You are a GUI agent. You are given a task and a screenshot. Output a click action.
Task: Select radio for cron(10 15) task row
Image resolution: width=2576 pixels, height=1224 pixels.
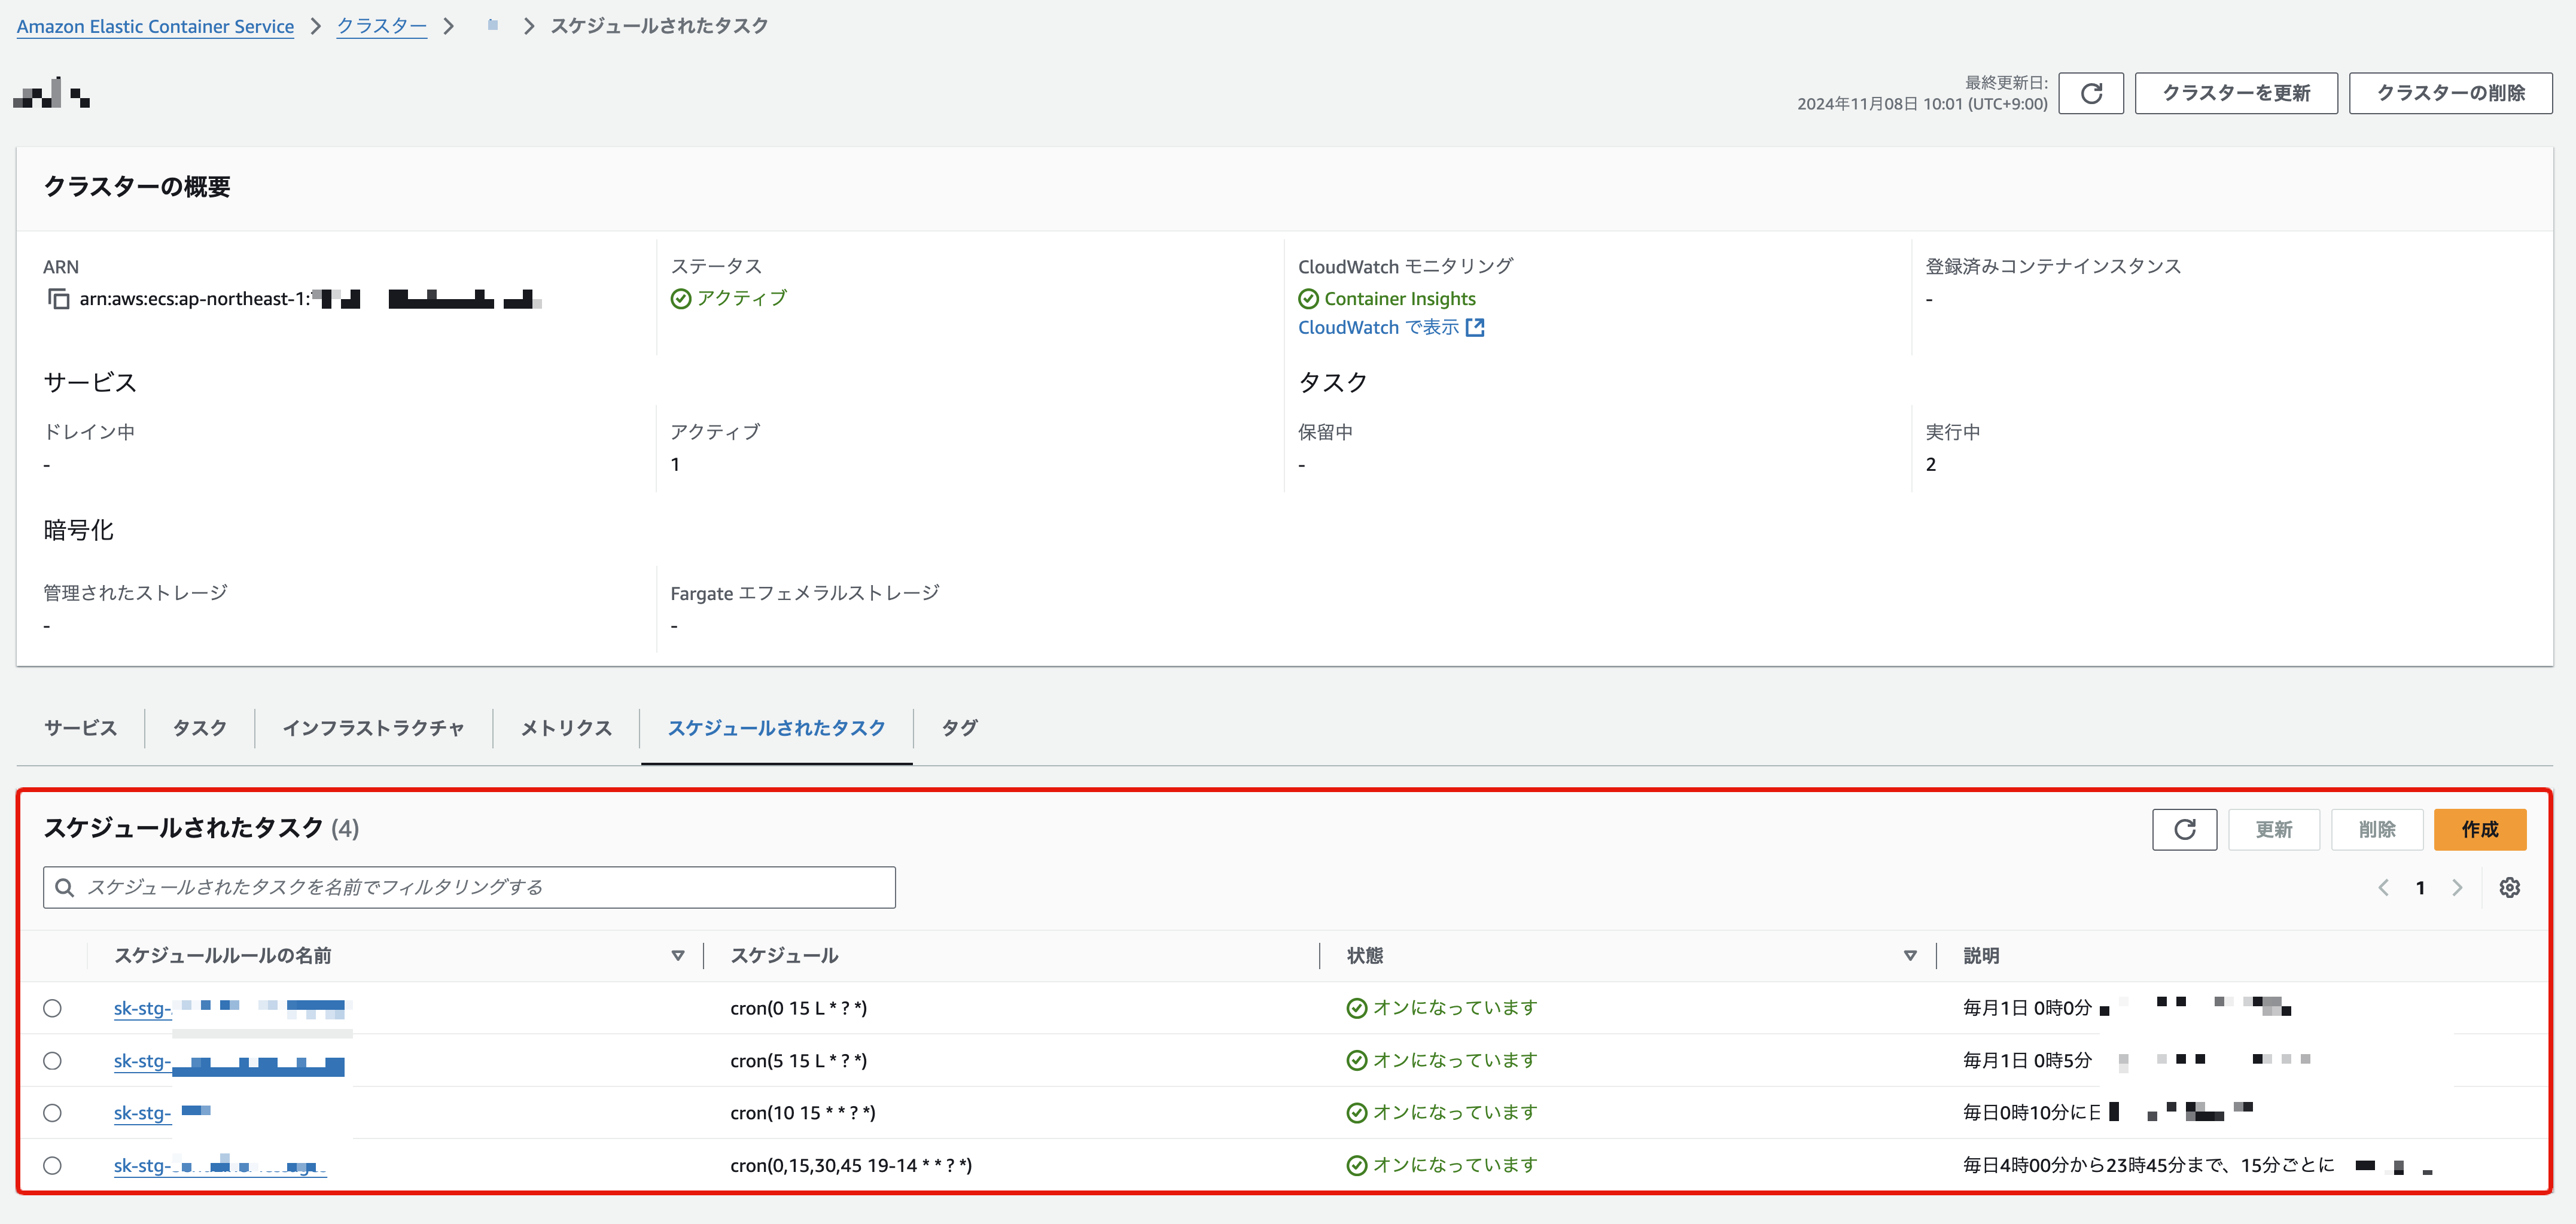(x=53, y=1113)
